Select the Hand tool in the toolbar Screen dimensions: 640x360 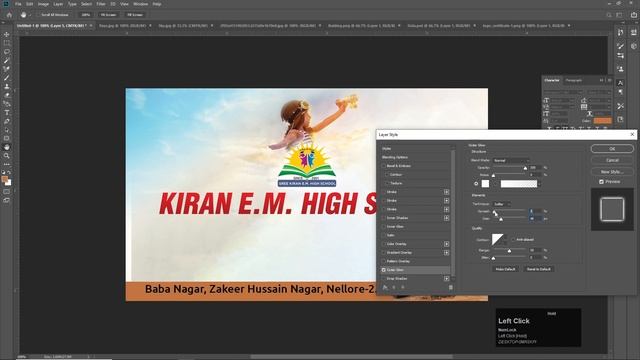pos(7,147)
